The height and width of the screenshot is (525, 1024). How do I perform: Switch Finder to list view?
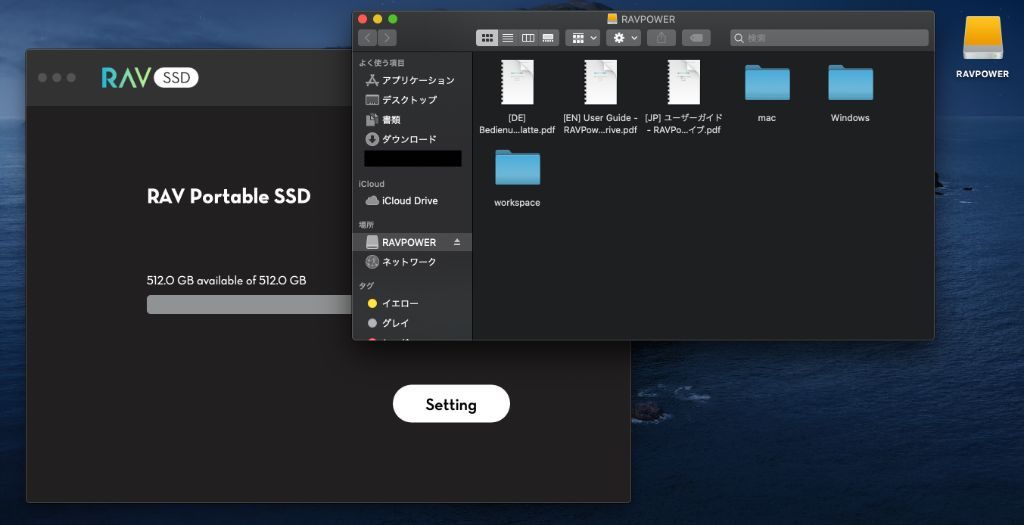pos(507,38)
